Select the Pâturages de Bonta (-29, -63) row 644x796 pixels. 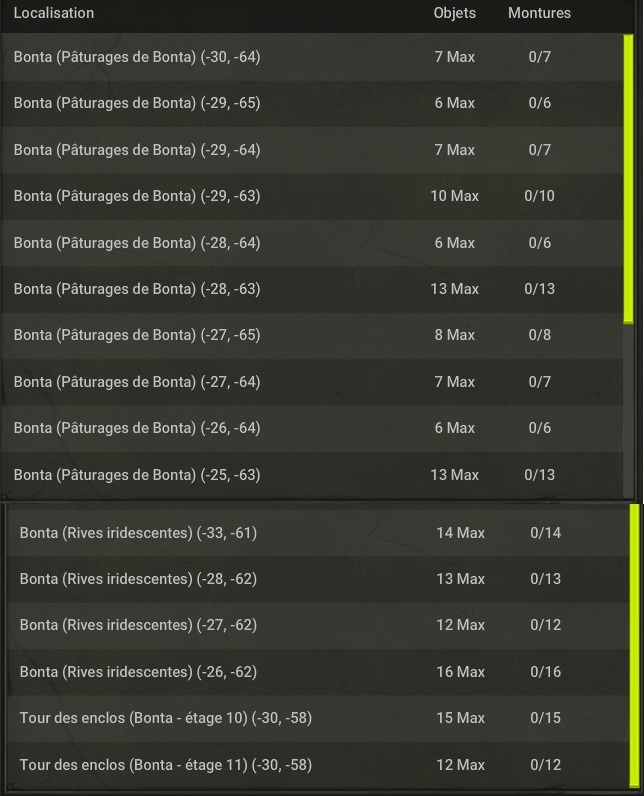tap(312, 196)
